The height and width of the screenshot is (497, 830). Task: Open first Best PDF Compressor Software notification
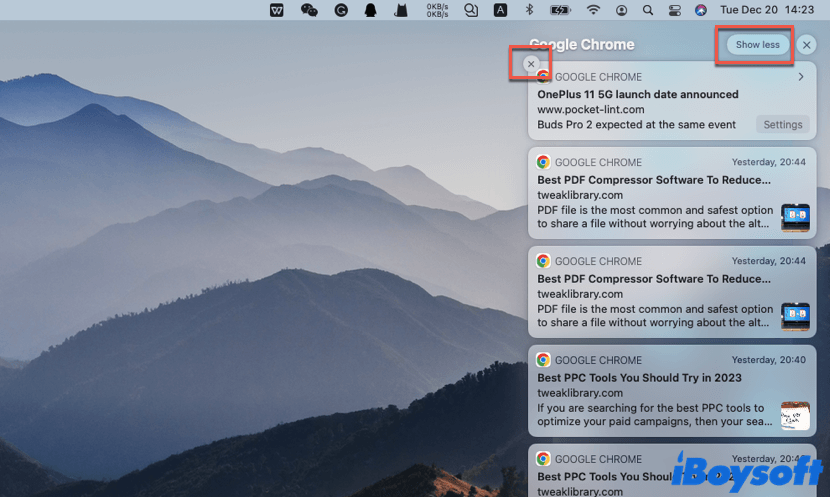(672, 193)
